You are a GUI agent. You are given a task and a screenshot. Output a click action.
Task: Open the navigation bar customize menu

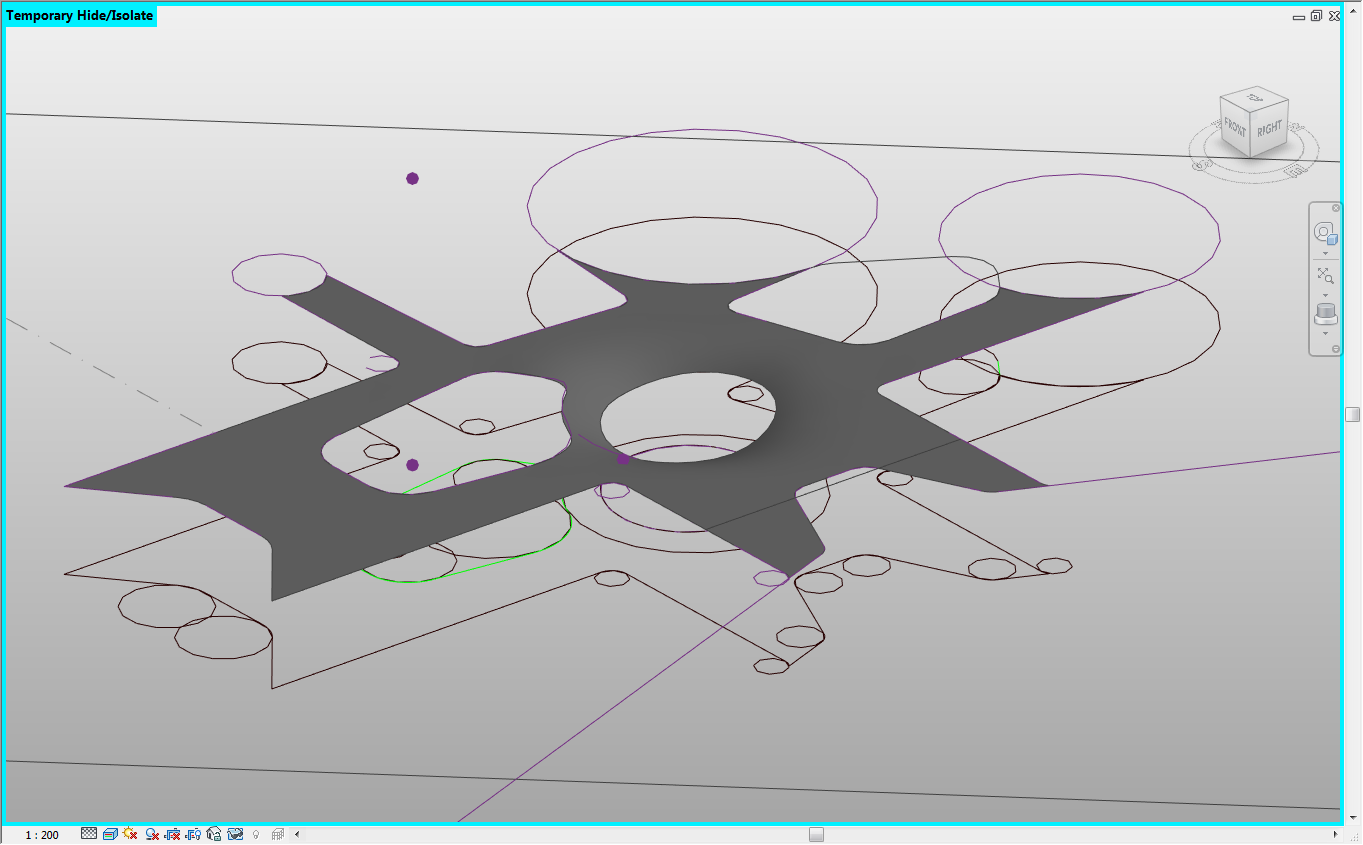1336,348
